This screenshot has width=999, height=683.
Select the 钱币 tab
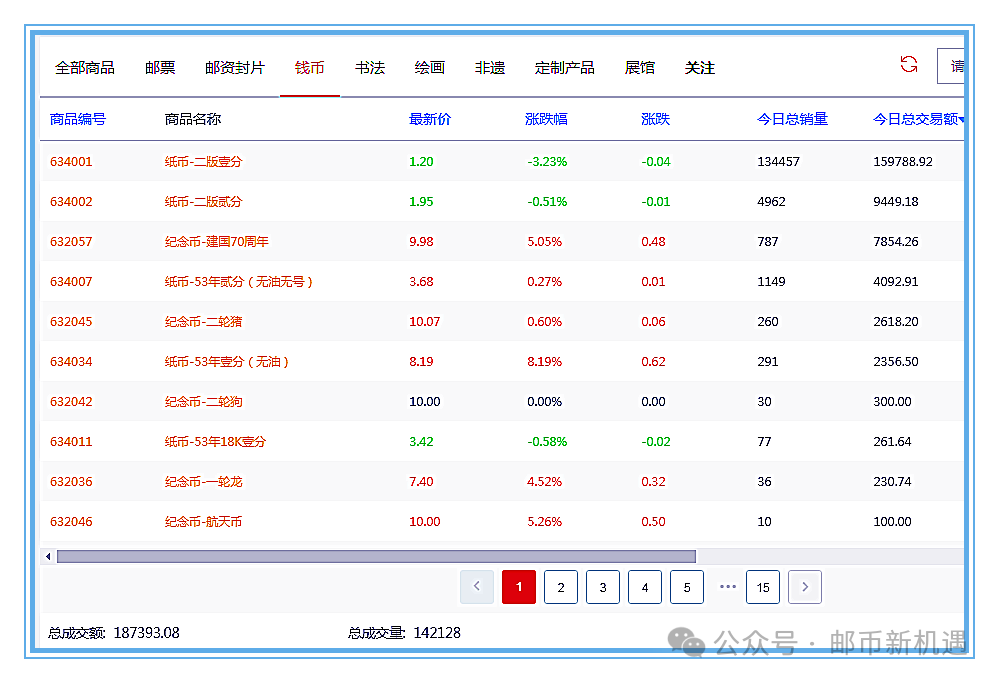click(310, 68)
